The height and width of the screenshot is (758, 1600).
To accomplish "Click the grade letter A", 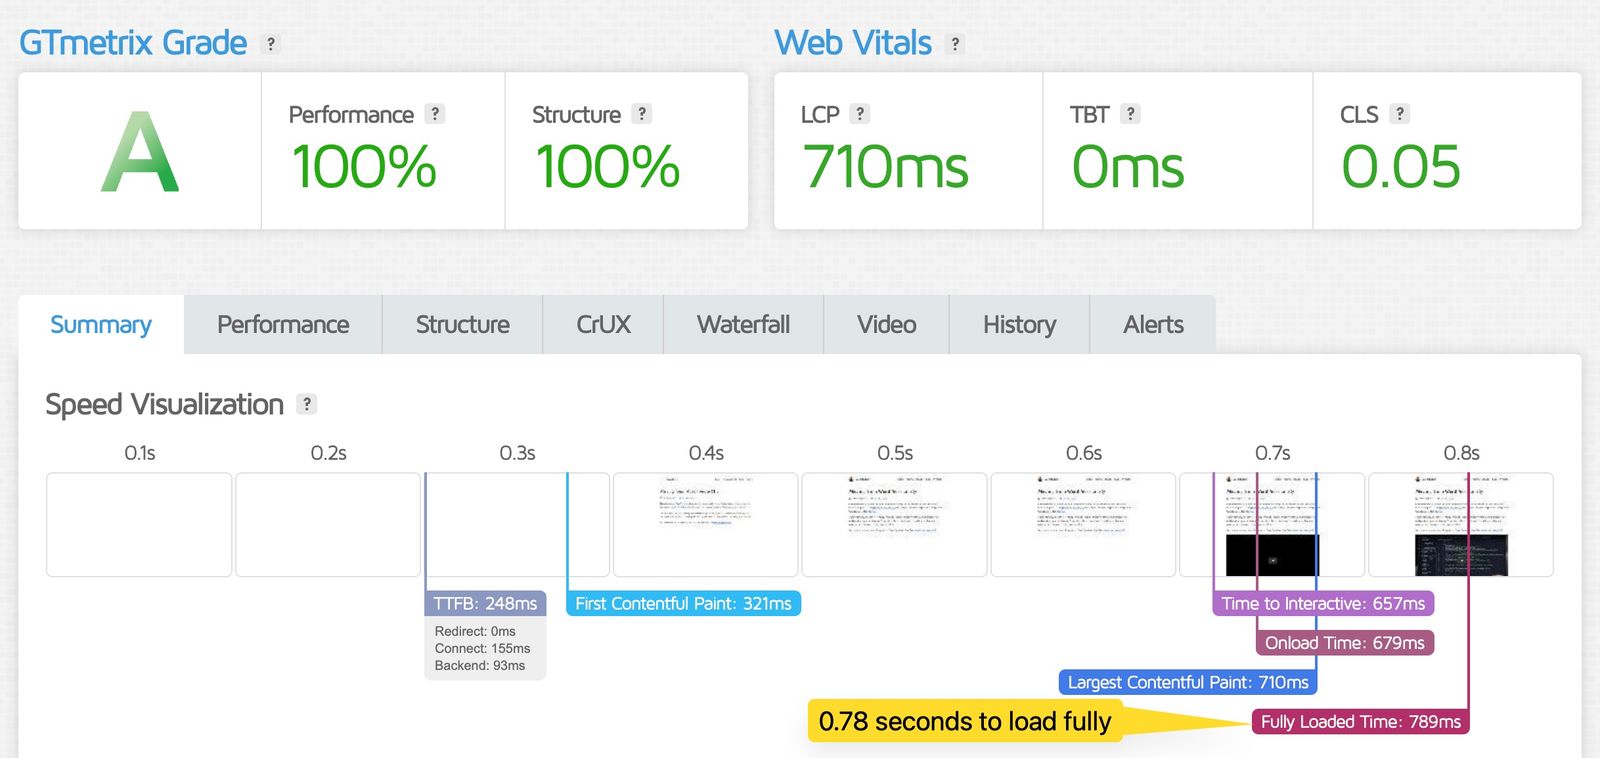I will (x=140, y=152).
